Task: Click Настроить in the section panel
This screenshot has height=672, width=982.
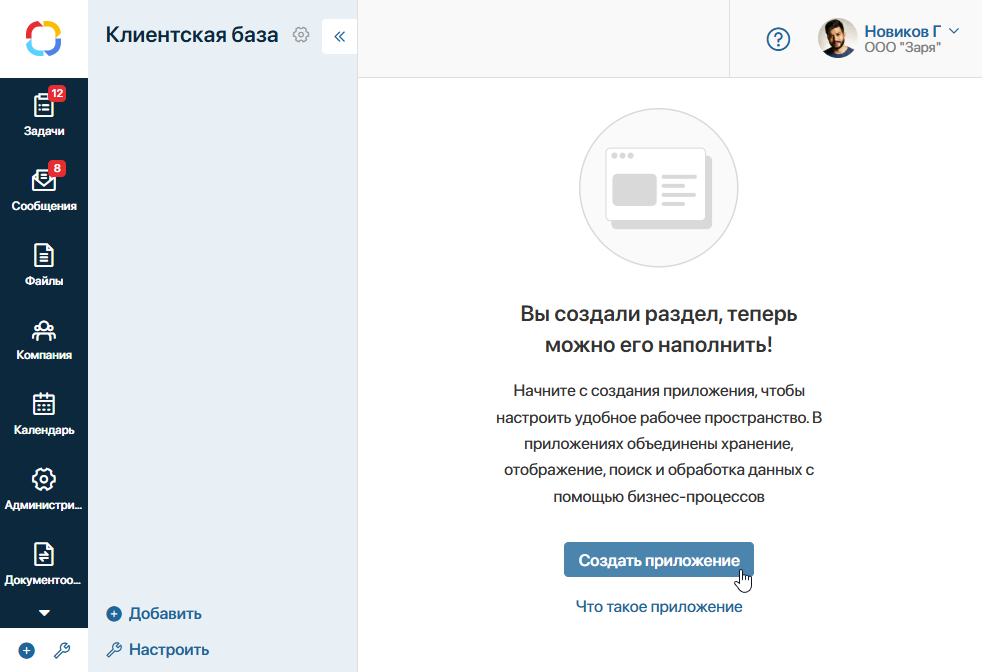Action: point(158,649)
